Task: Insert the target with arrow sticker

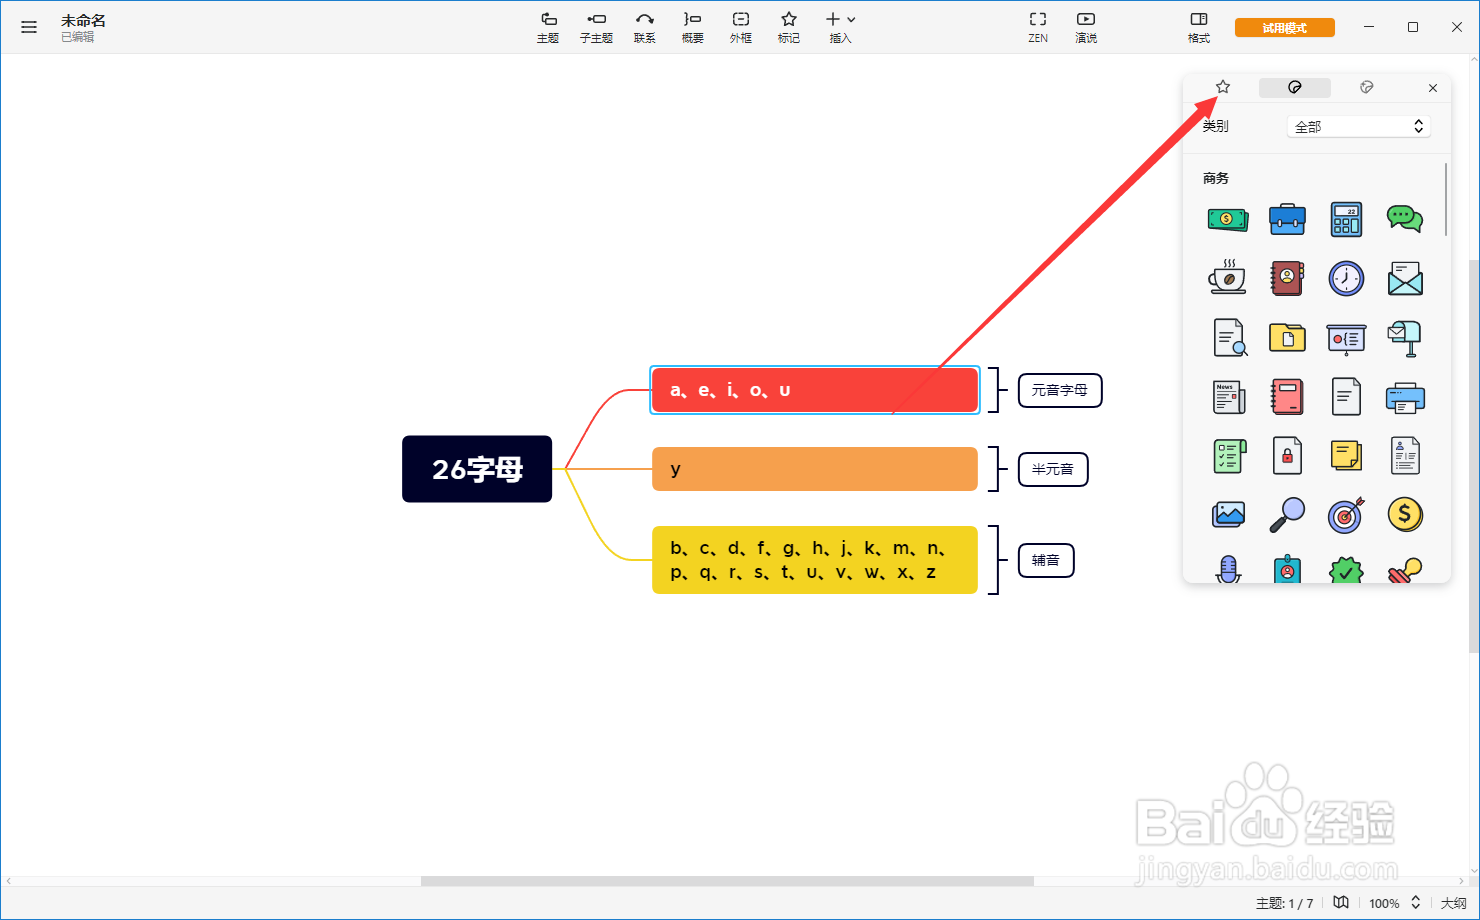Action: pos(1346,515)
